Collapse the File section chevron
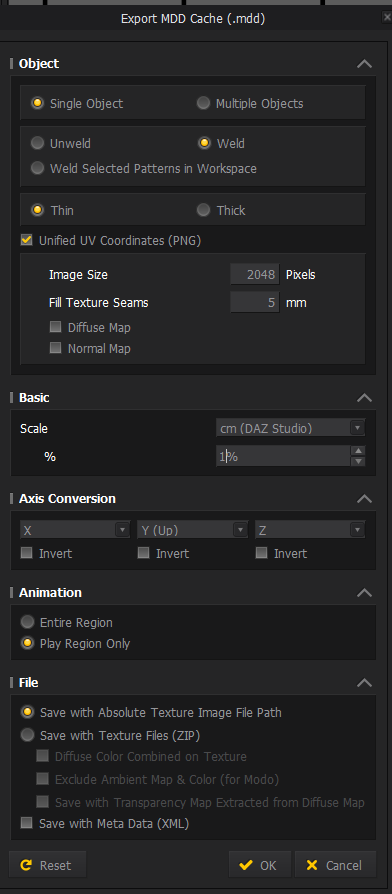 click(364, 682)
